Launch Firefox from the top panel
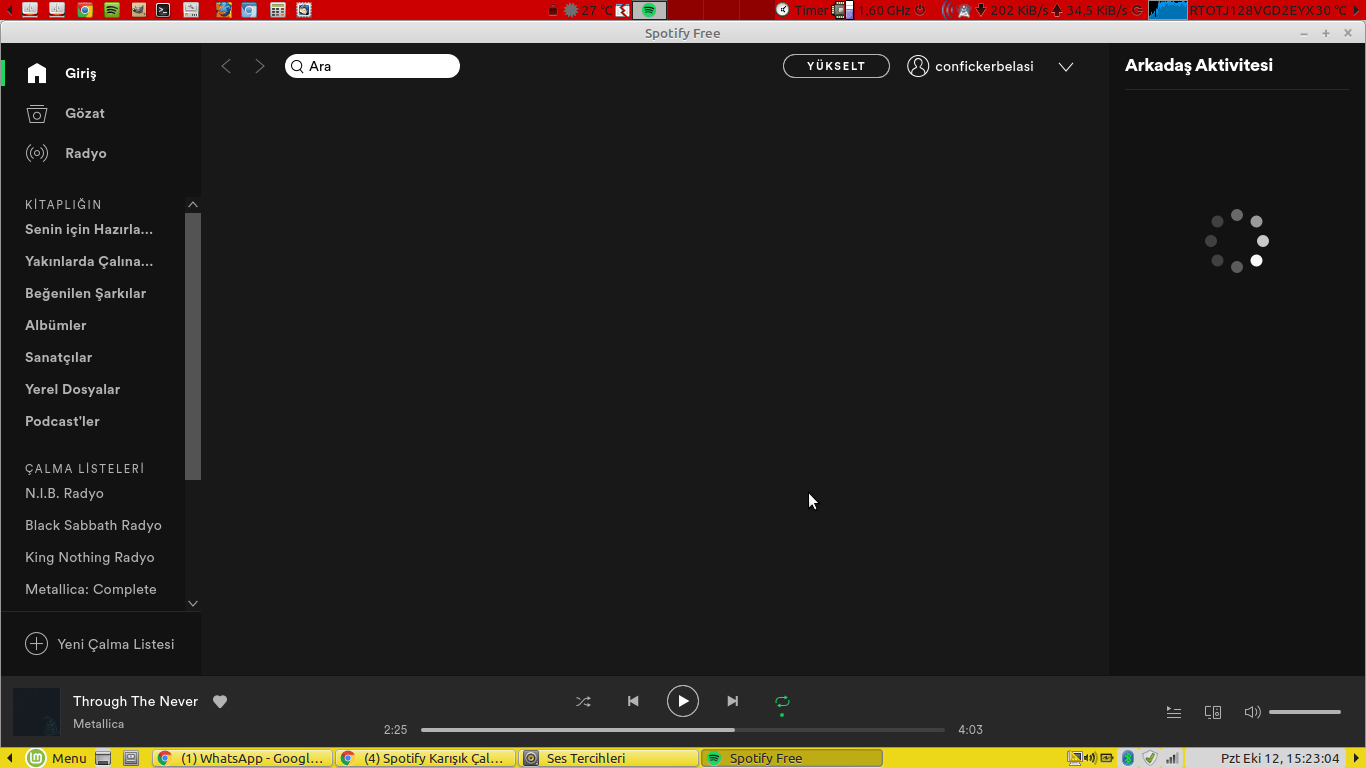Screen dimensions: 1366x768 point(223,10)
